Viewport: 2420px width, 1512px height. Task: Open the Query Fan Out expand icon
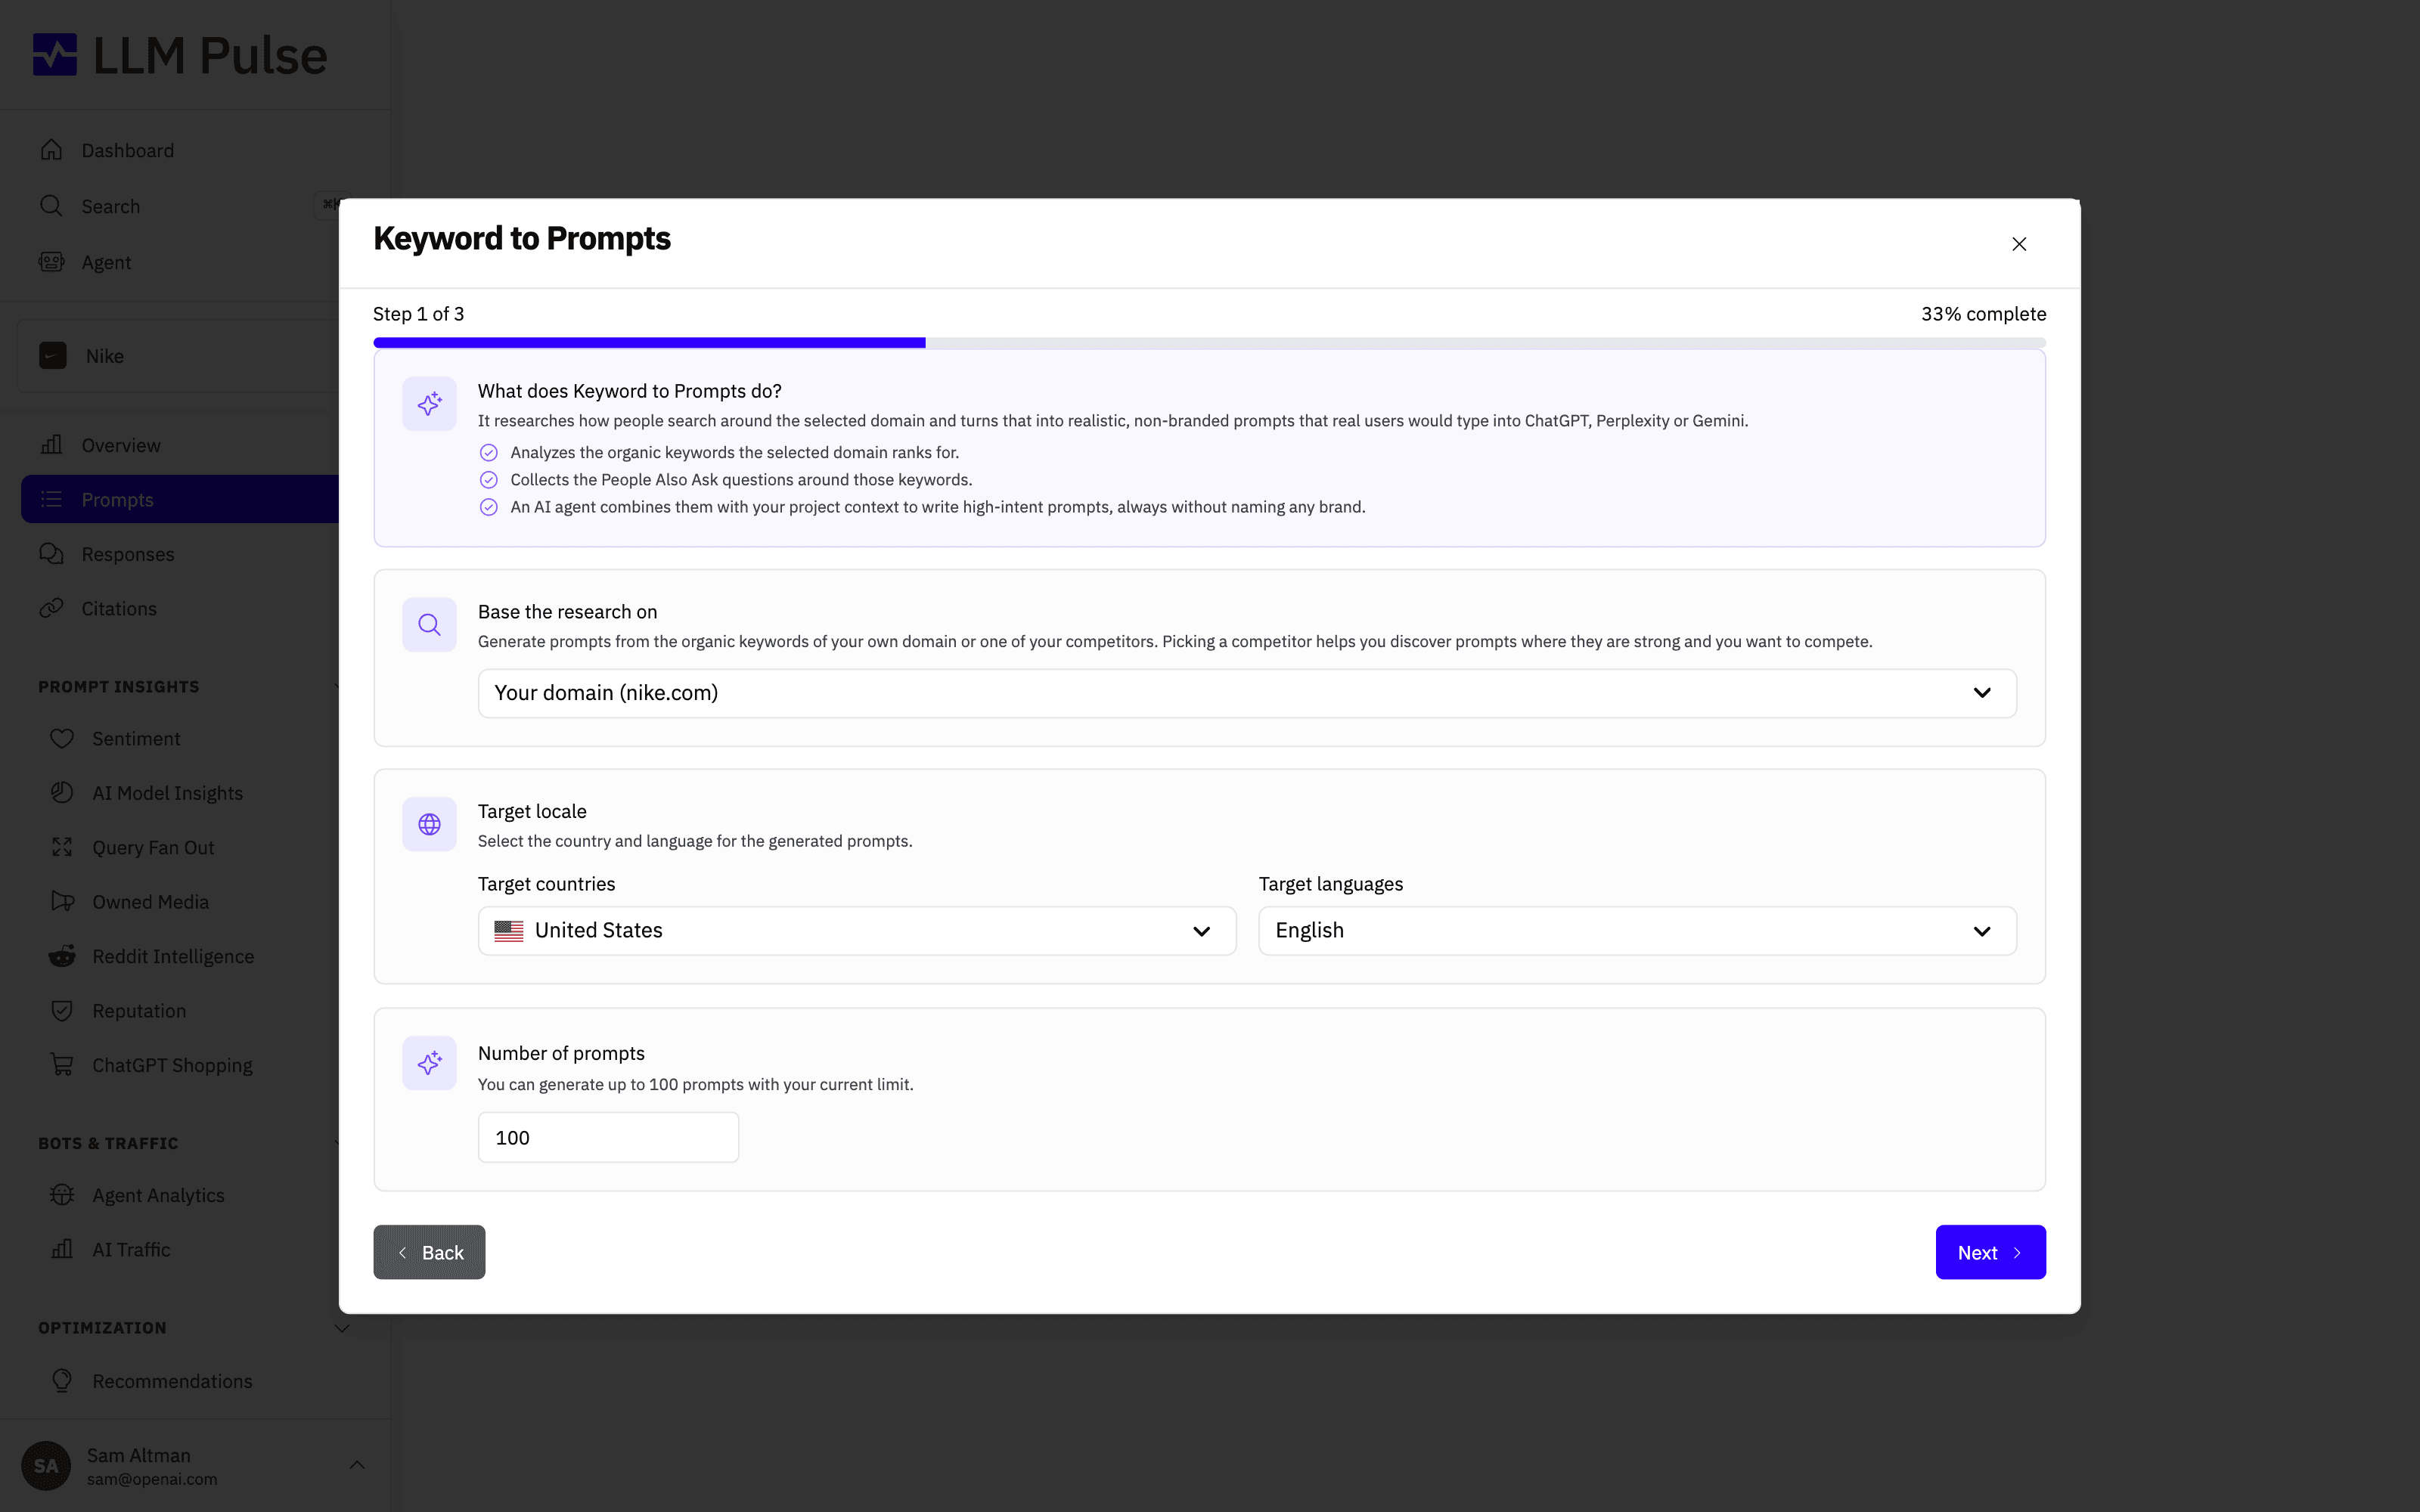coord(62,847)
